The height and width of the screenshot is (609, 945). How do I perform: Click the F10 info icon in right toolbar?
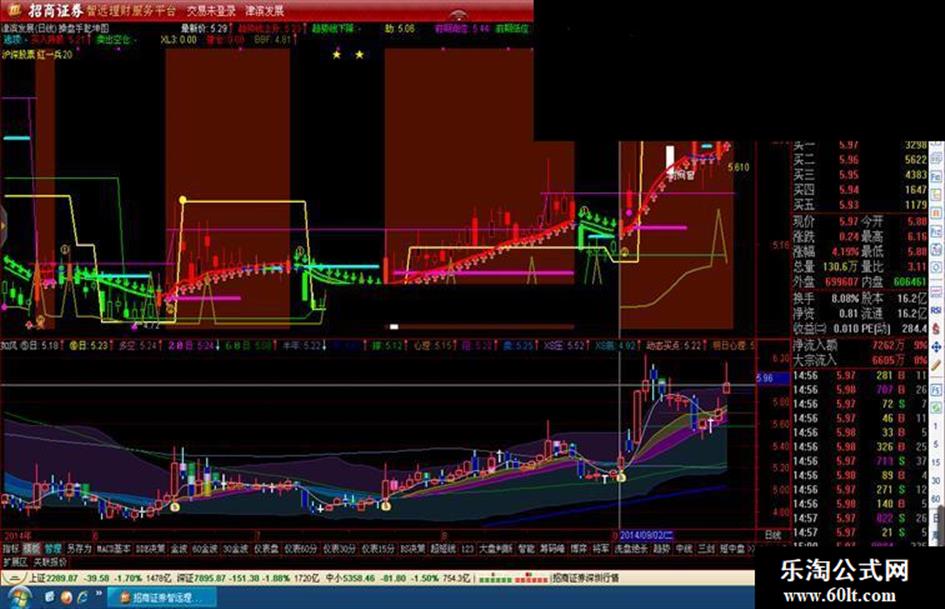[x=936, y=177]
